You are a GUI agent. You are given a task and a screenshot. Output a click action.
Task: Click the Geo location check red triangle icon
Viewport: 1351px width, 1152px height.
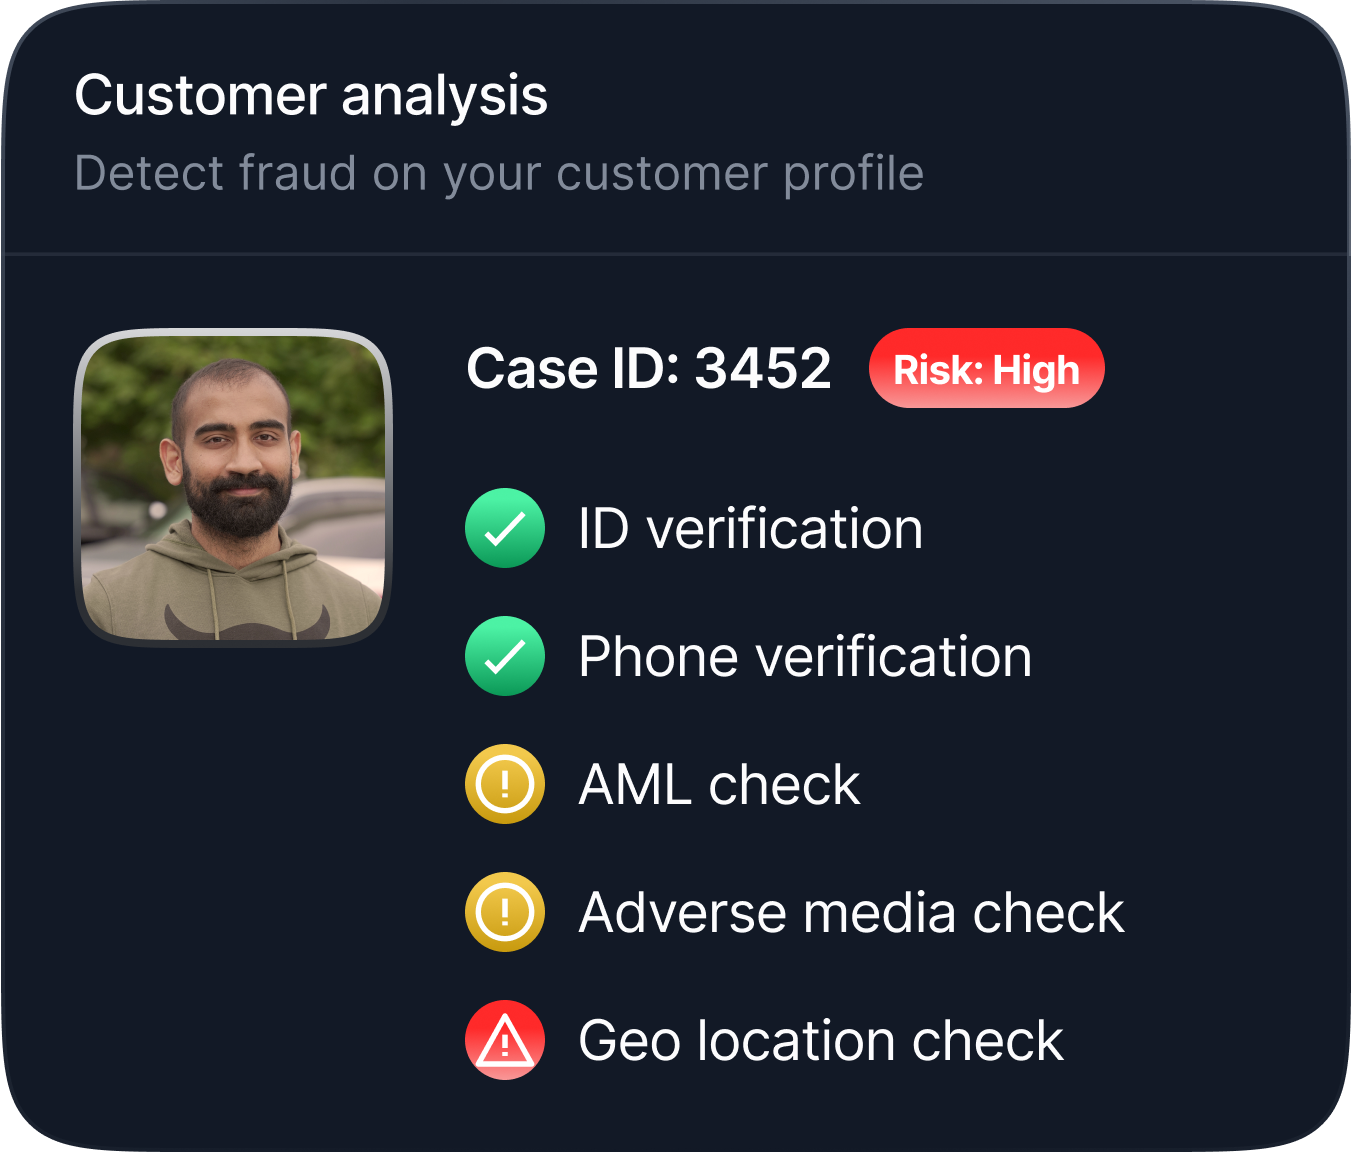pyautogui.click(x=505, y=1040)
